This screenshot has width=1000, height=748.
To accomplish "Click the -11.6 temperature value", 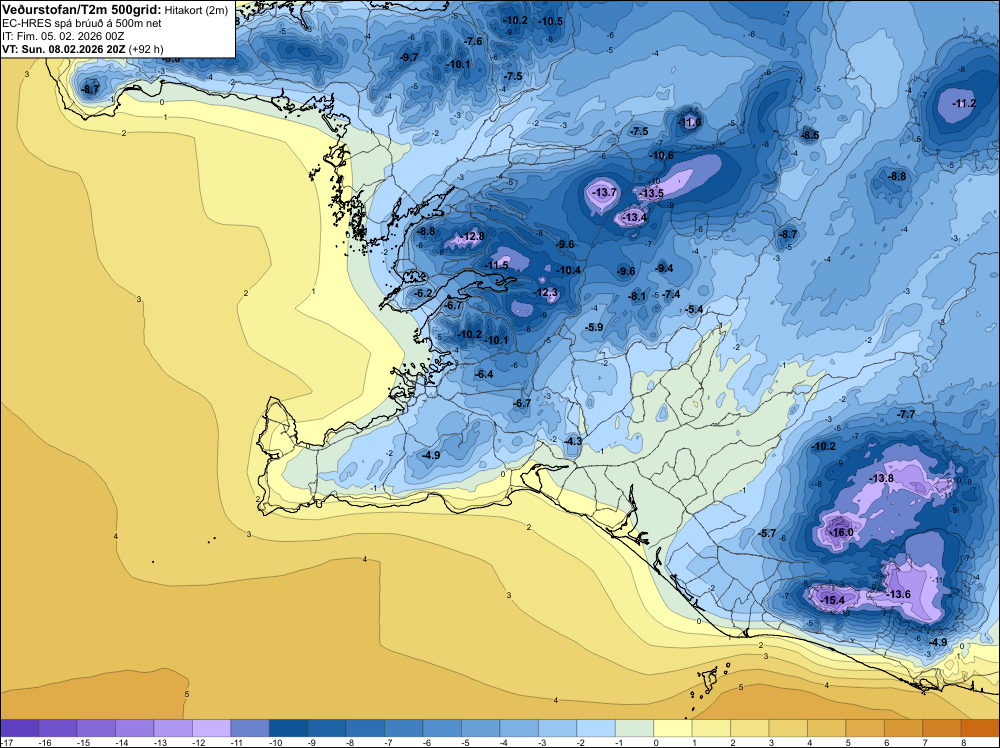I will pyautogui.click(x=689, y=122).
